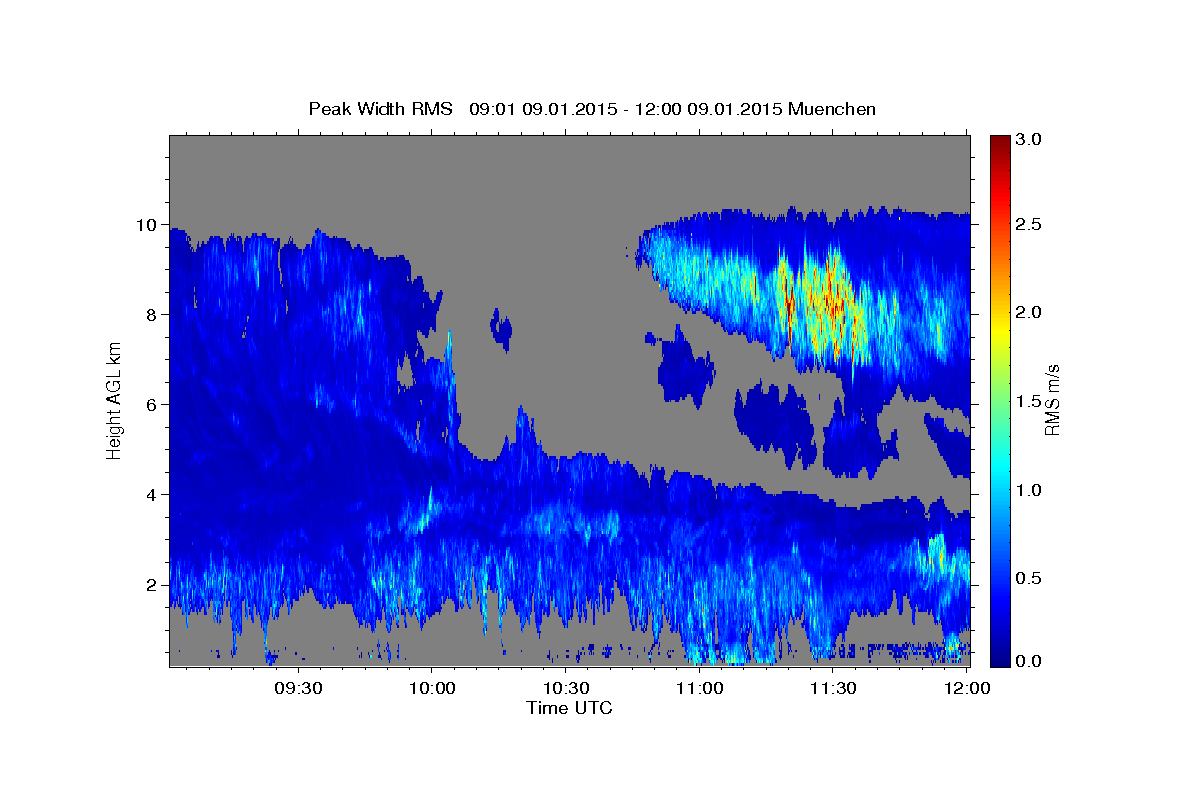Screen dimensions: 1200x800
Task: Click the 'Muenchen' location text in title
Action: [832, 109]
